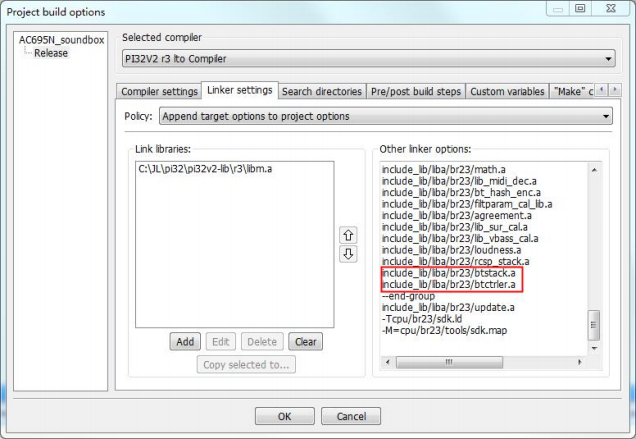This screenshot has height=439, width=636.
Task: Click the agreement.a line
Action: pyautogui.click(x=457, y=215)
